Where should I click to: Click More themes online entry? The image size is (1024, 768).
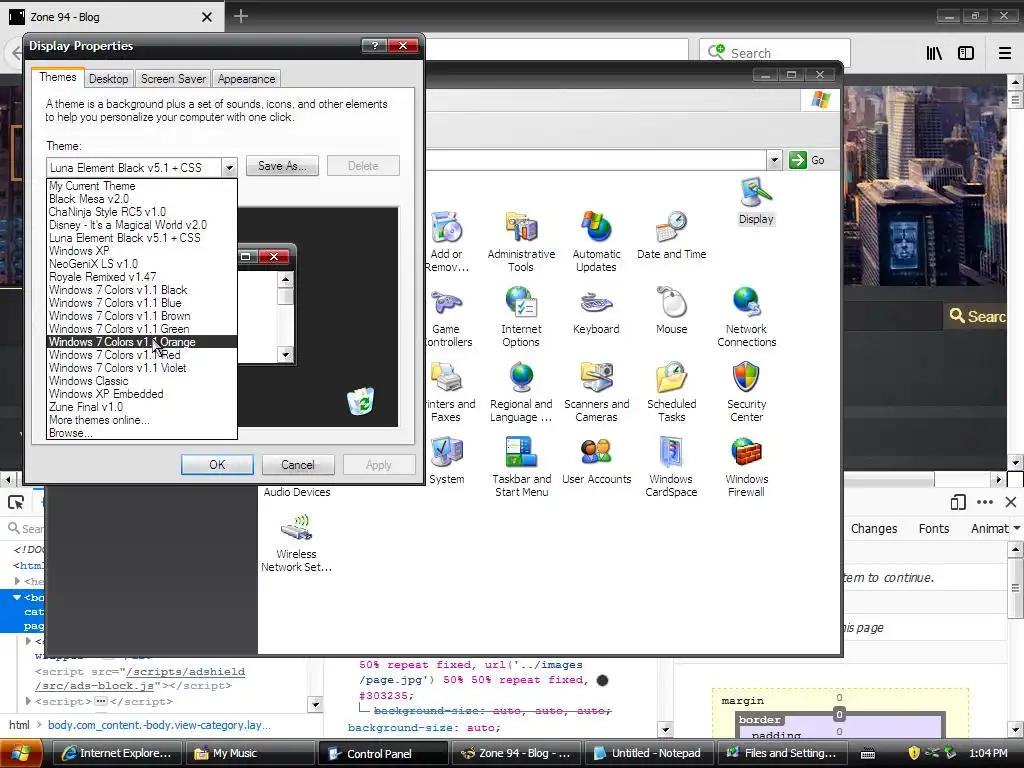[142, 420]
